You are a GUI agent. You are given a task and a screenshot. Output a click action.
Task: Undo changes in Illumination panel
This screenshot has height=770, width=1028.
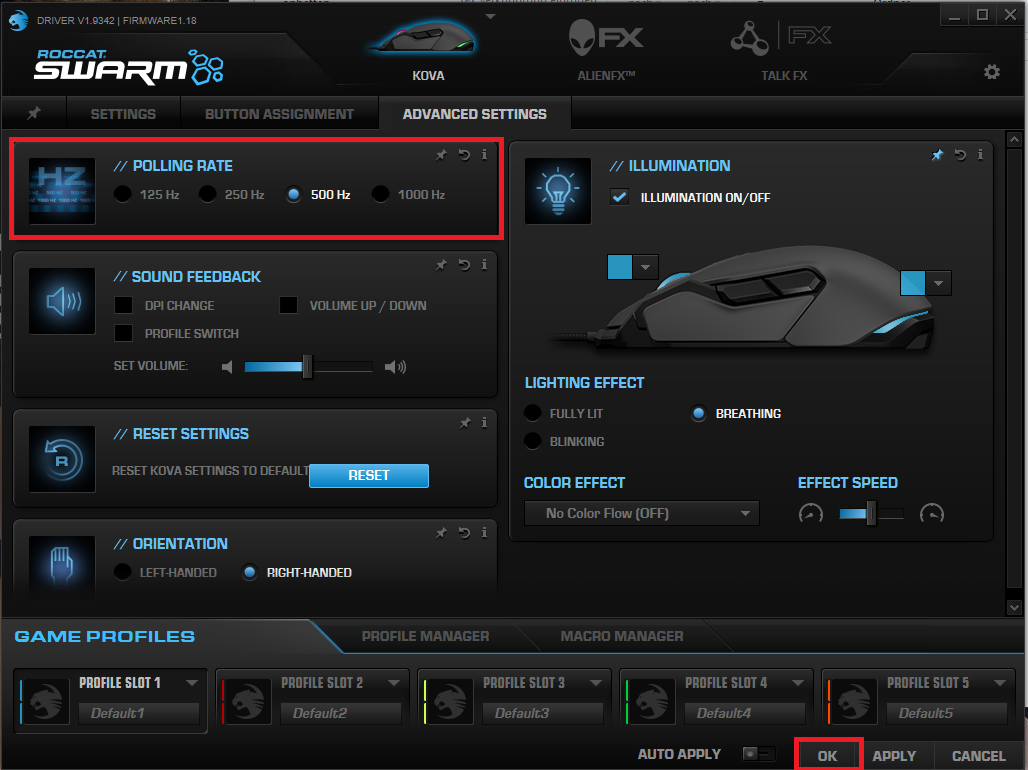(x=960, y=155)
